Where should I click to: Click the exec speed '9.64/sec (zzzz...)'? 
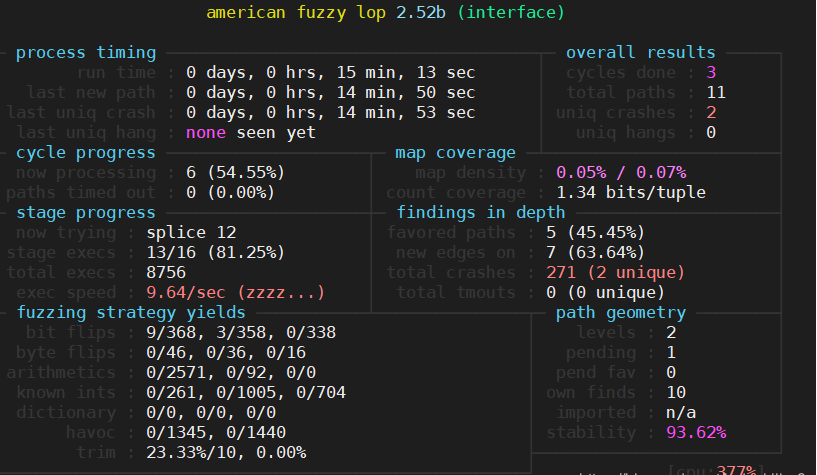coord(236,293)
